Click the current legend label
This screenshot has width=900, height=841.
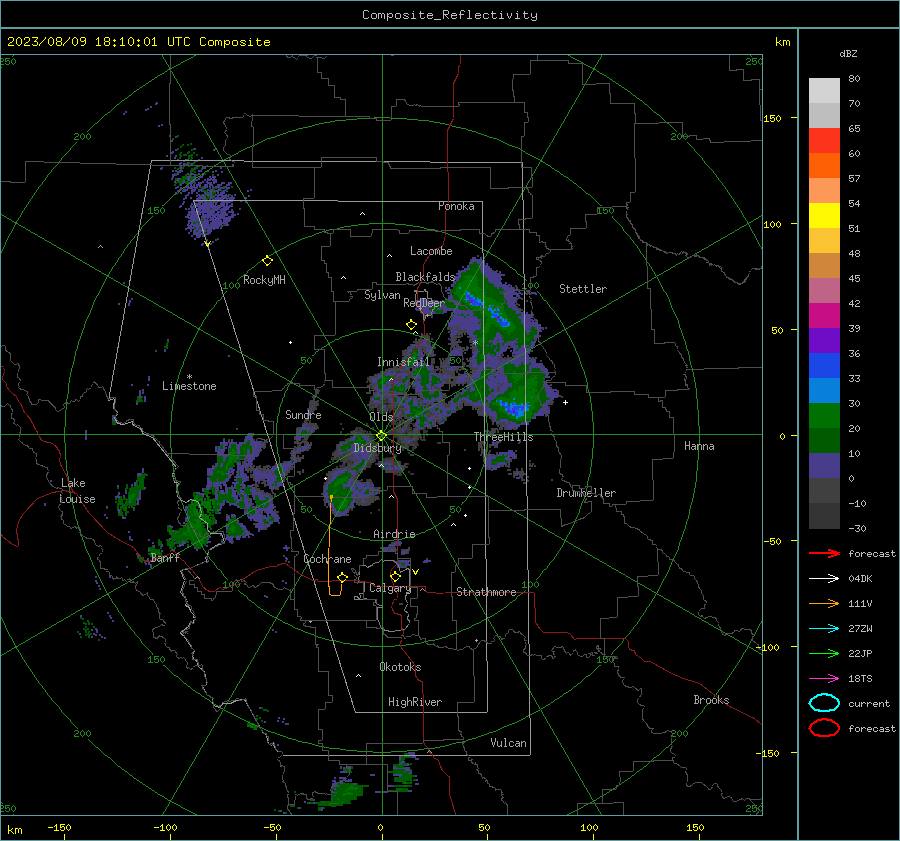pos(869,703)
